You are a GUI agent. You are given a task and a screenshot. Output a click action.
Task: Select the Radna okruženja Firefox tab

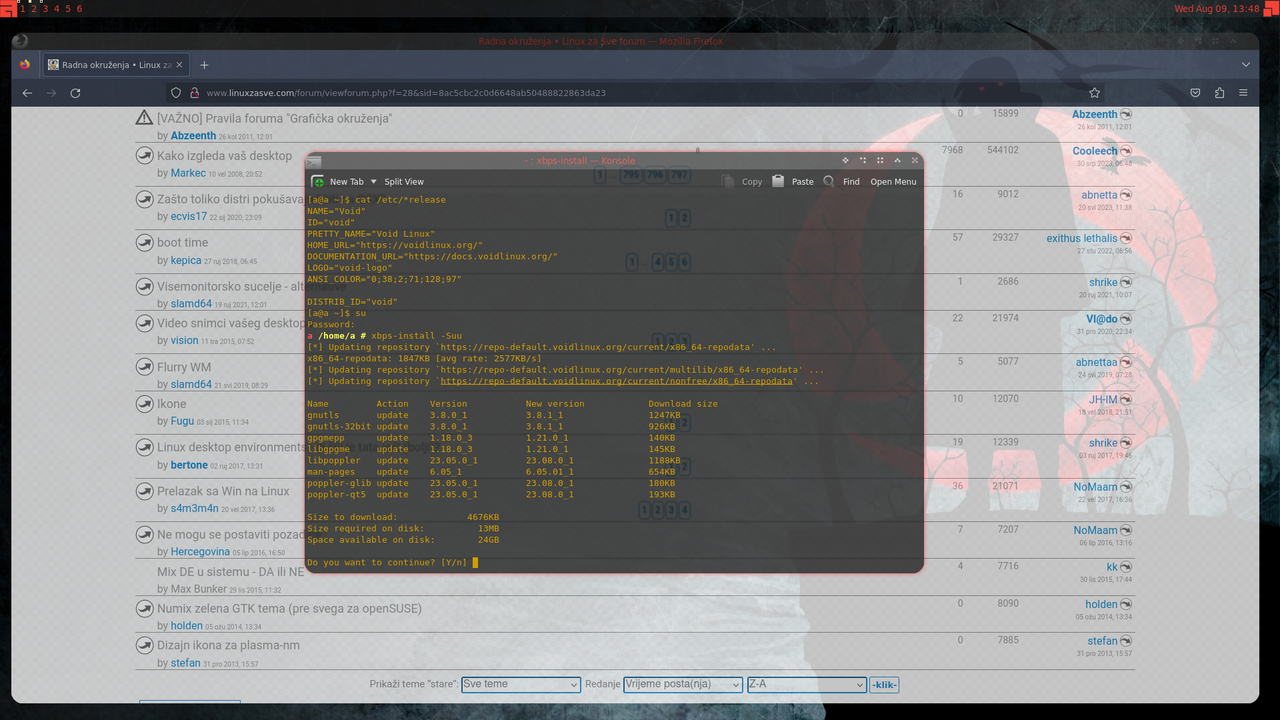pyautogui.click(x=115, y=65)
